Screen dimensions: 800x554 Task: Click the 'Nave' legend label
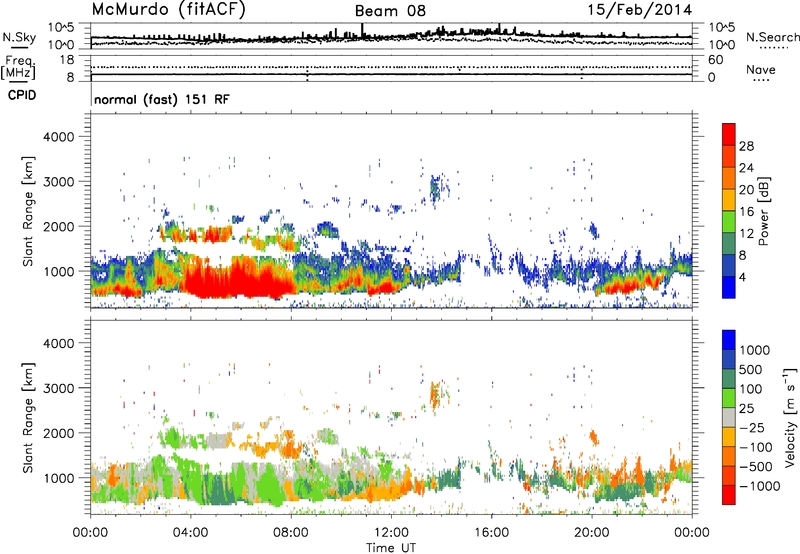[760, 69]
